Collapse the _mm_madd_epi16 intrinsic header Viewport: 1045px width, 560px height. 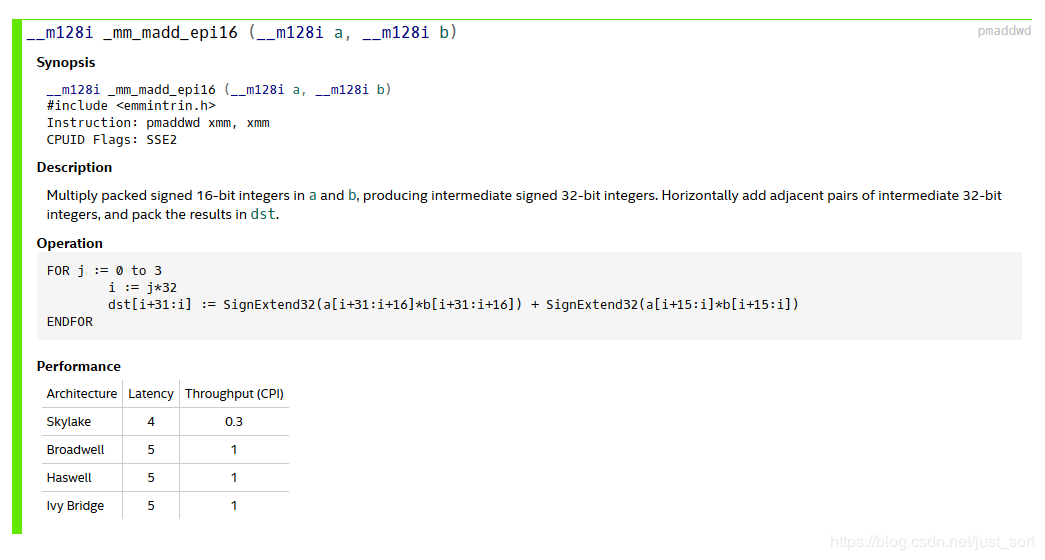click(241, 33)
